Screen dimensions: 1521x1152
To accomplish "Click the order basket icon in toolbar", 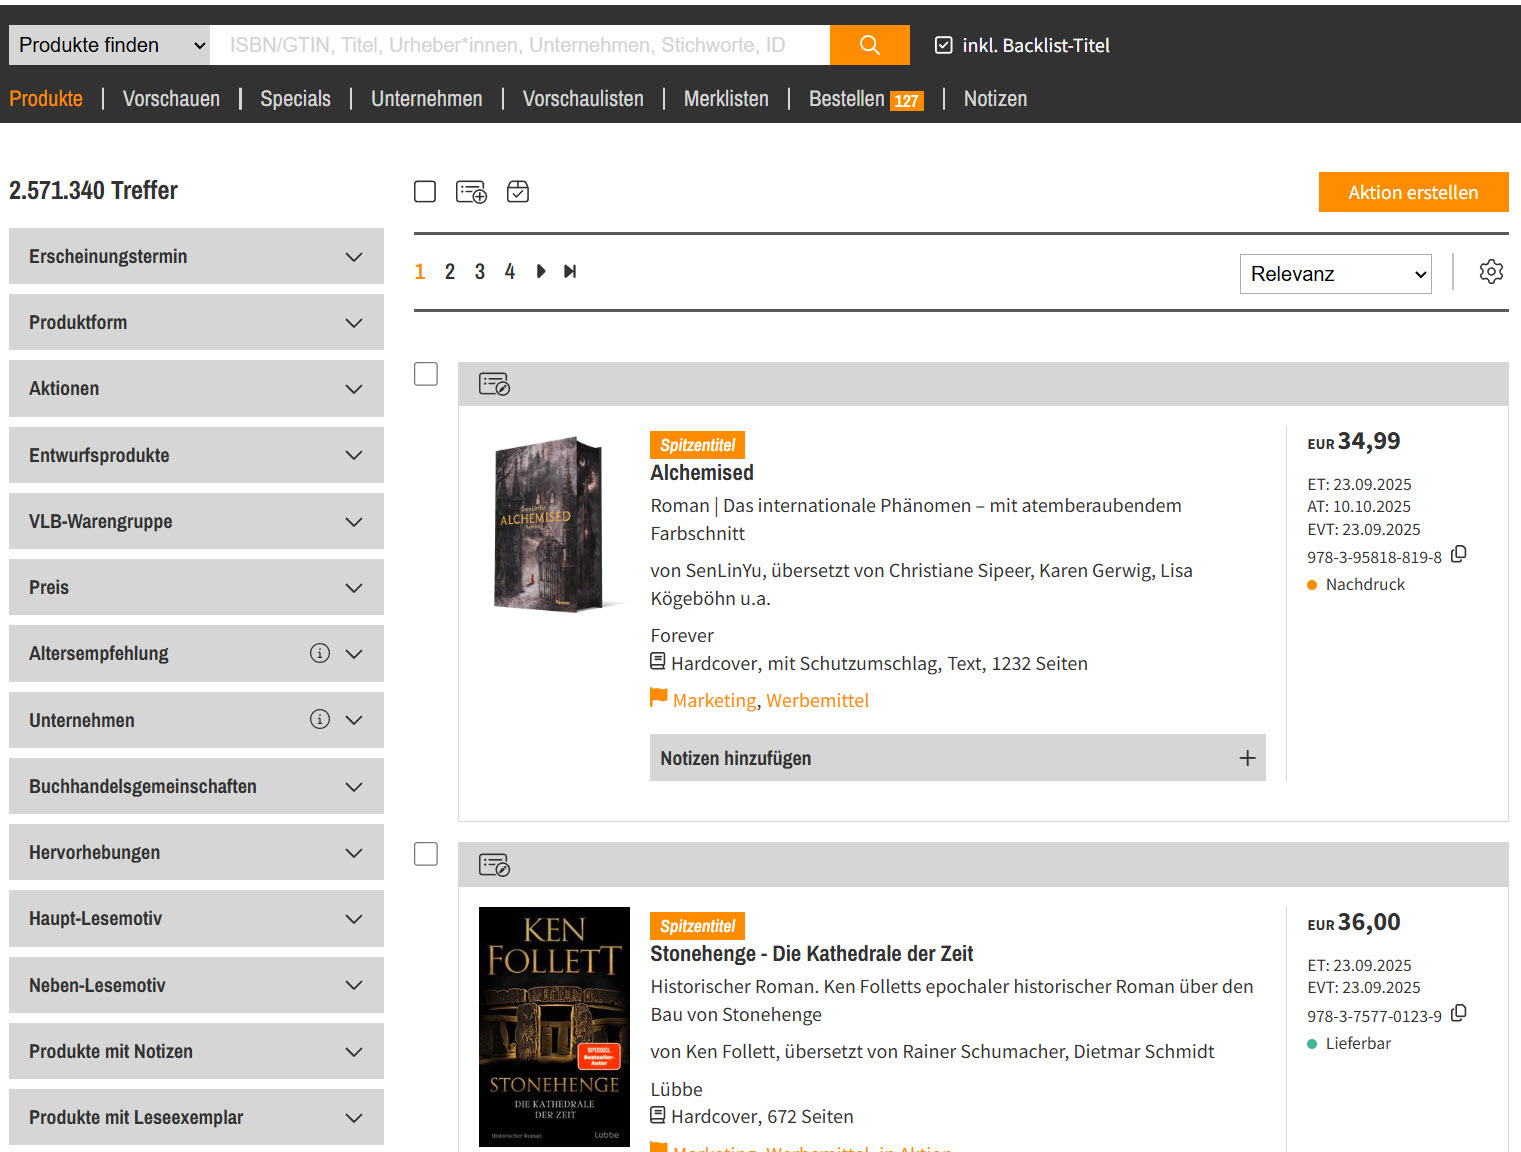I will 518,192.
